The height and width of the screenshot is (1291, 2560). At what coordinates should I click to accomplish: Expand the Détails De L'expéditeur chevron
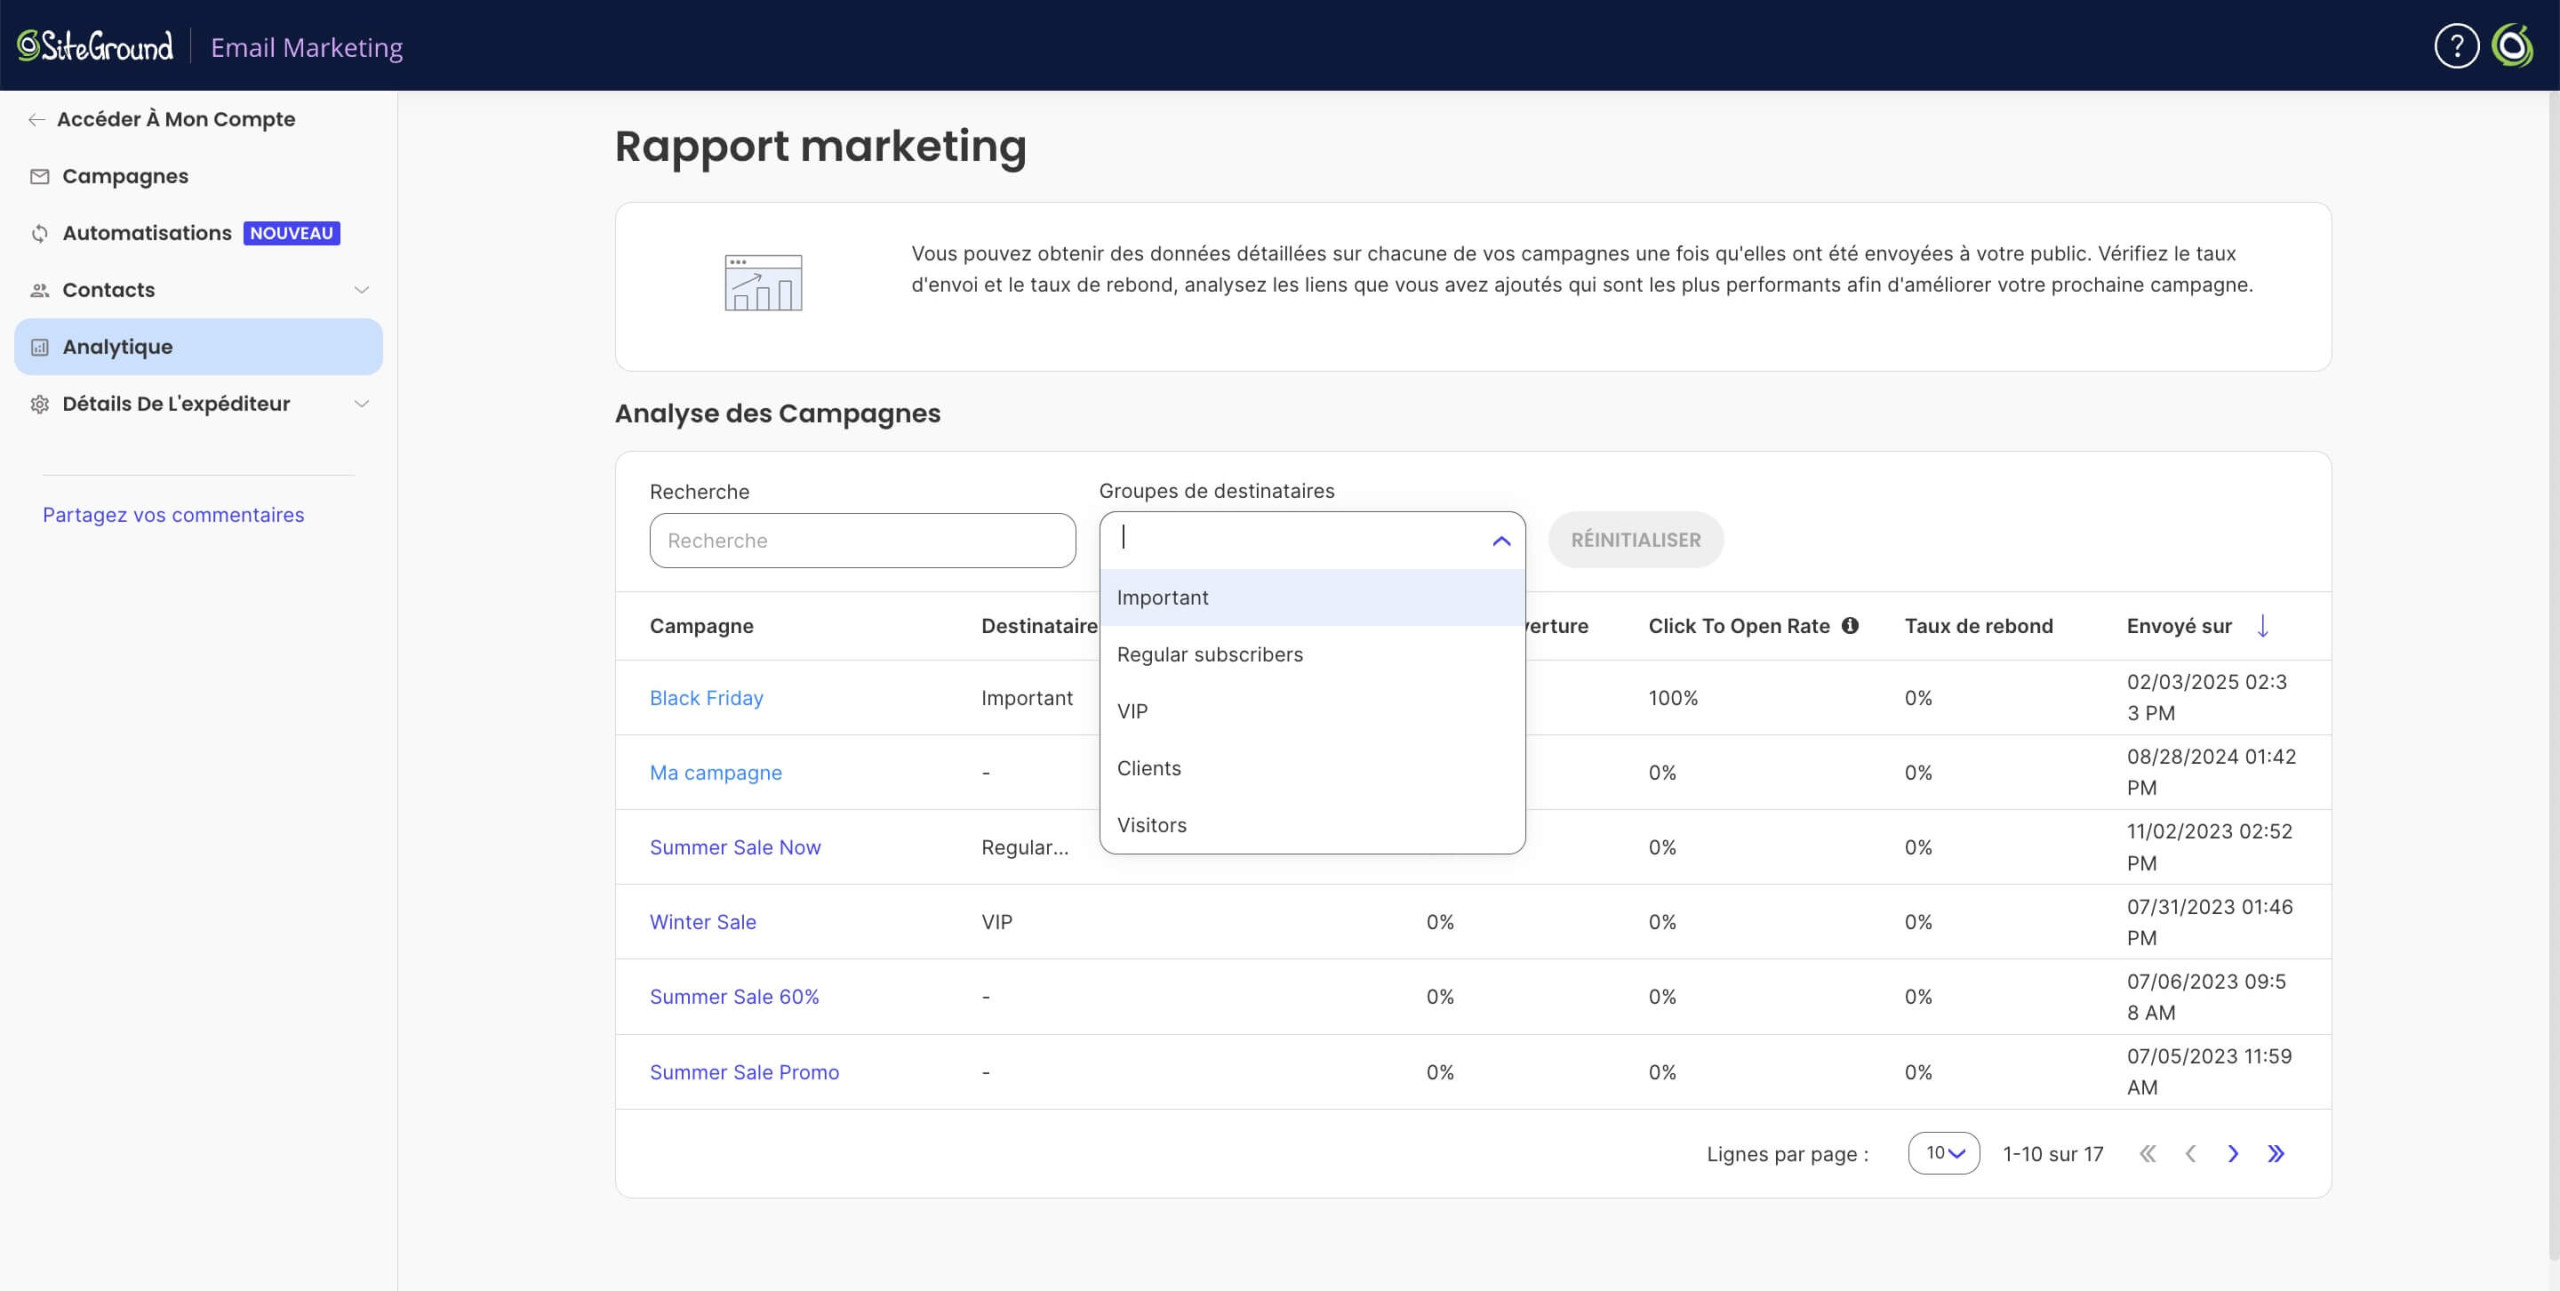pyautogui.click(x=362, y=405)
